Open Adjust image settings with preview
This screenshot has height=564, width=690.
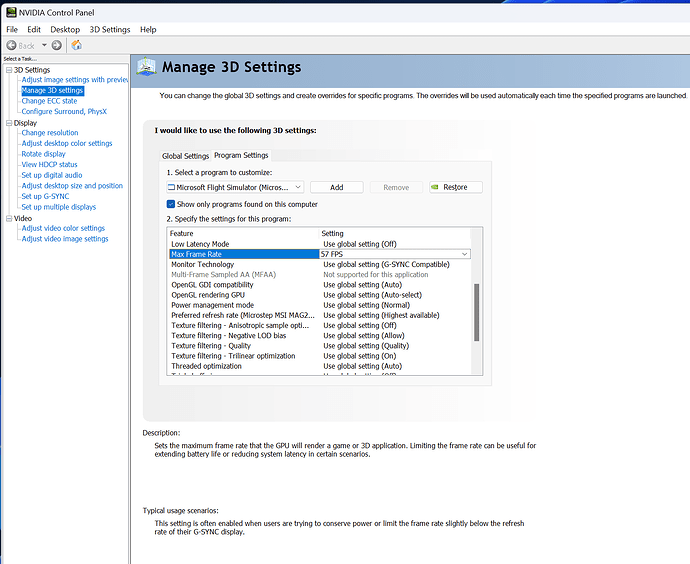click(75, 80)
